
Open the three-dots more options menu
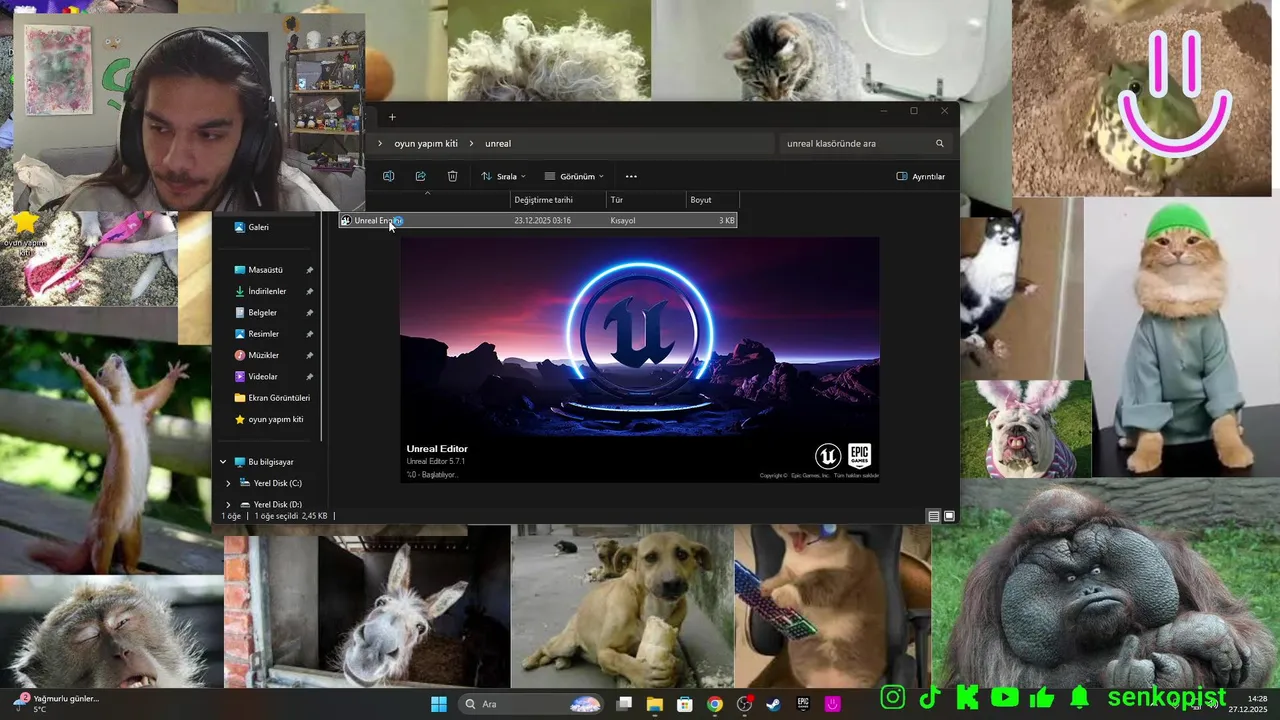coord(631,176)
